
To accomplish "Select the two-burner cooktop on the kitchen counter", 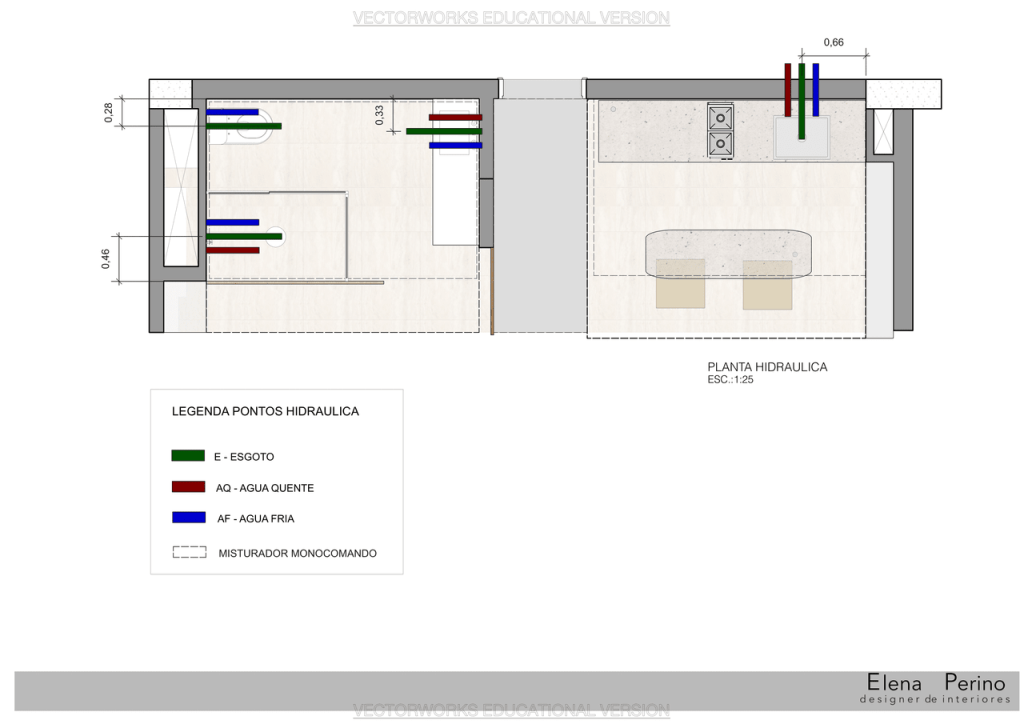I will tap(719, 131).
